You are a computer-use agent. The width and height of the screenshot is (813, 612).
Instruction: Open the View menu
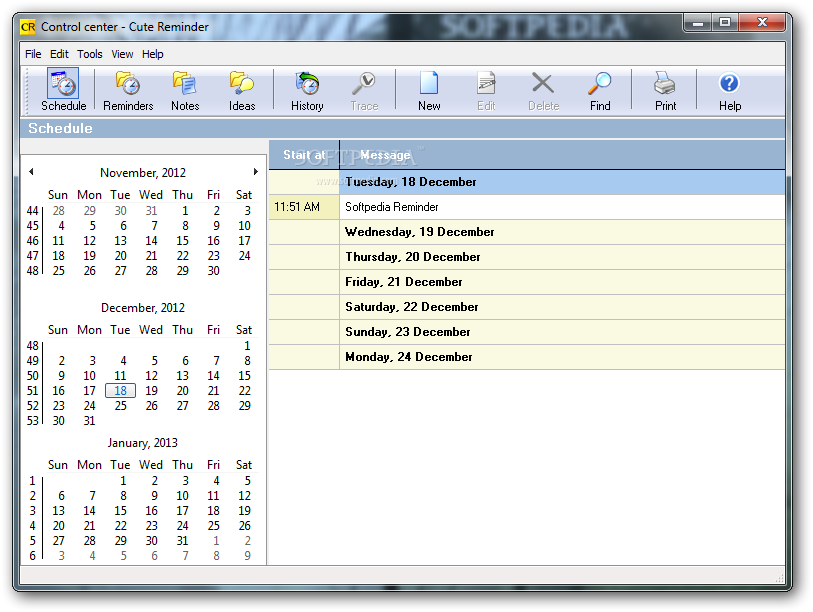tap(122, 54)
